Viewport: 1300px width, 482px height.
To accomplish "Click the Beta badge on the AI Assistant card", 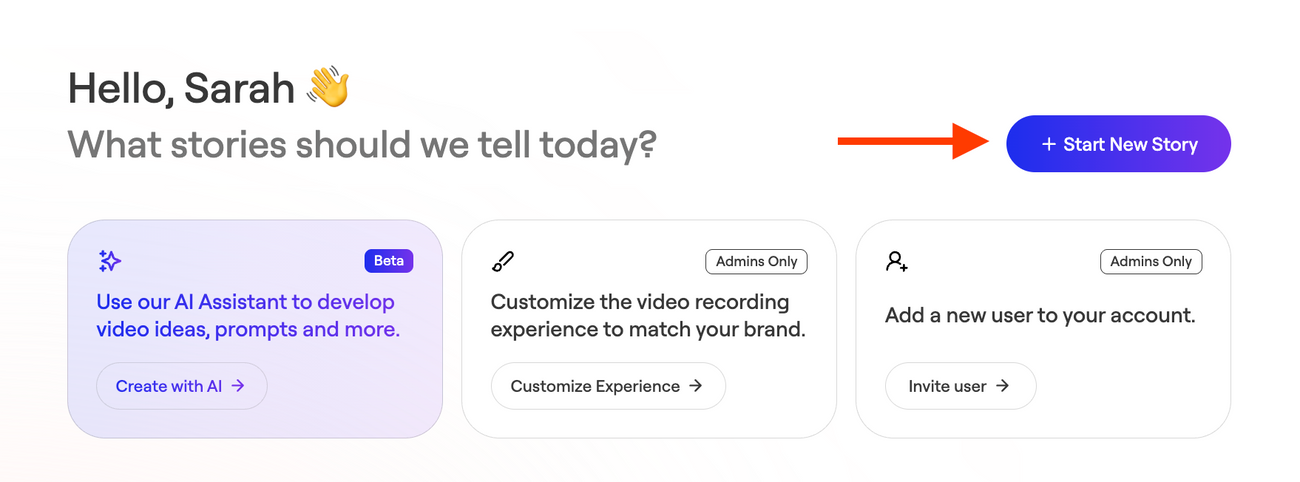I will pos(389,261).
